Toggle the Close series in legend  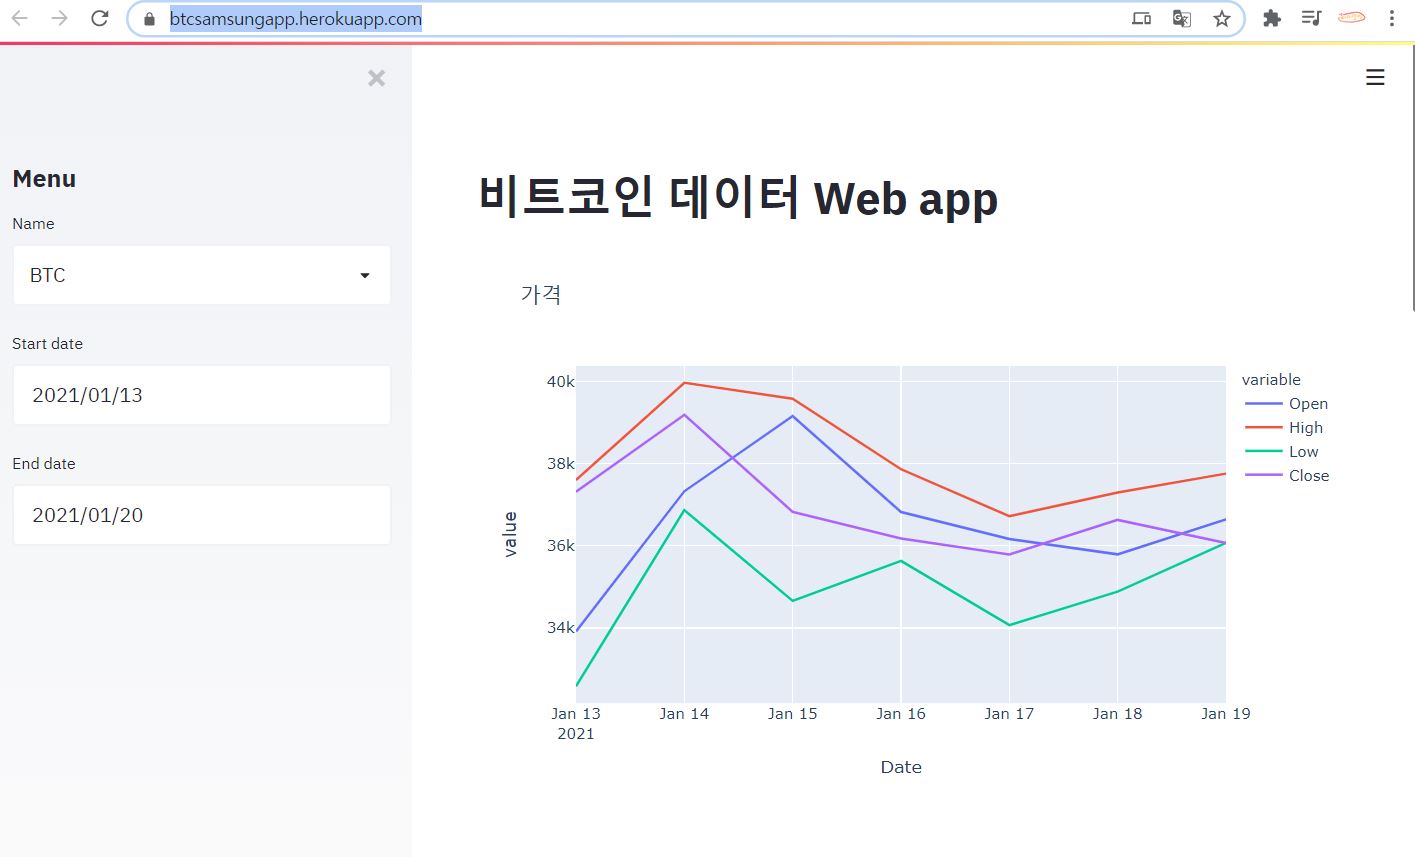click(x=1287, y=476)
